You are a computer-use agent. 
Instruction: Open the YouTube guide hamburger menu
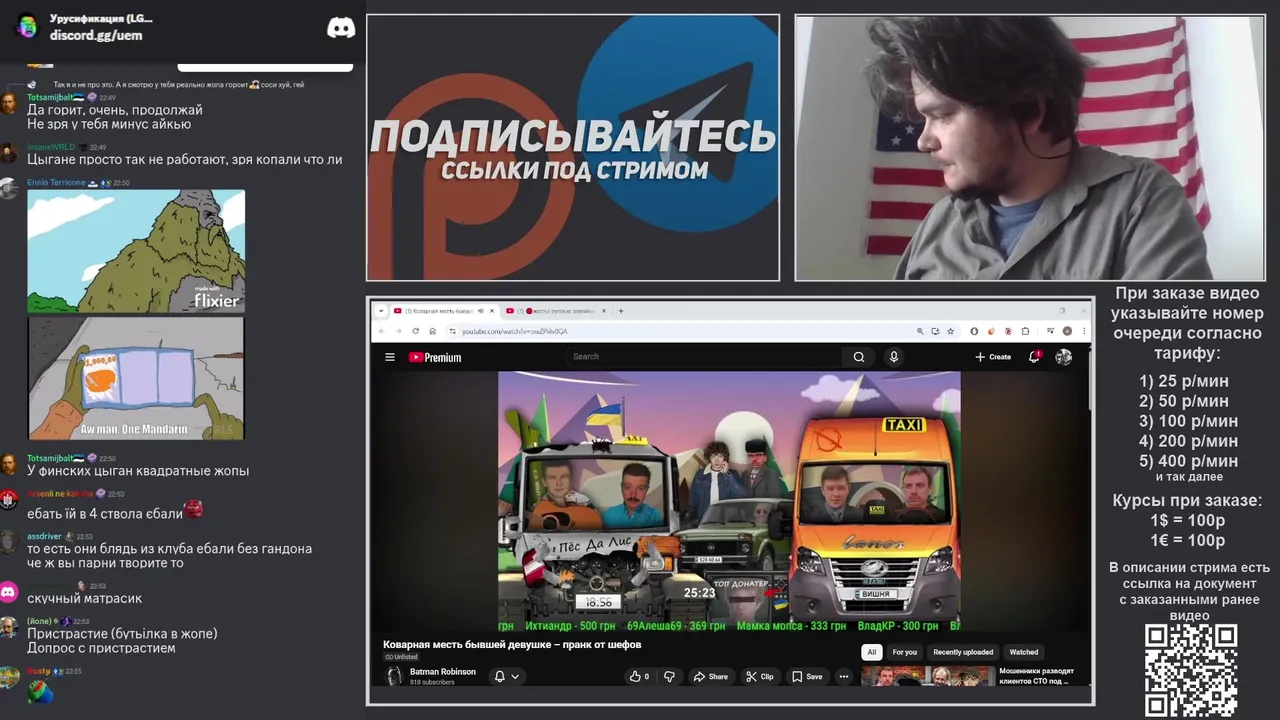tap(390, 357)
